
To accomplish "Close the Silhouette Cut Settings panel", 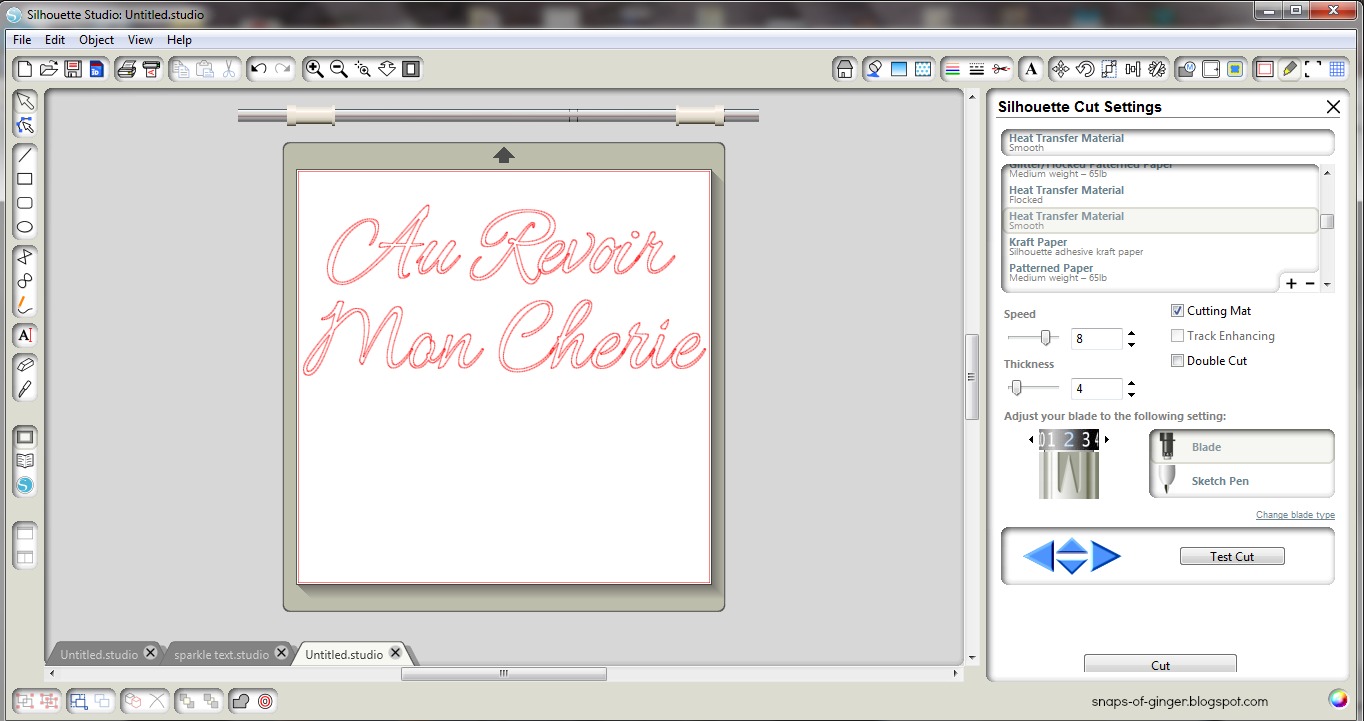I will pos(1333,107).
